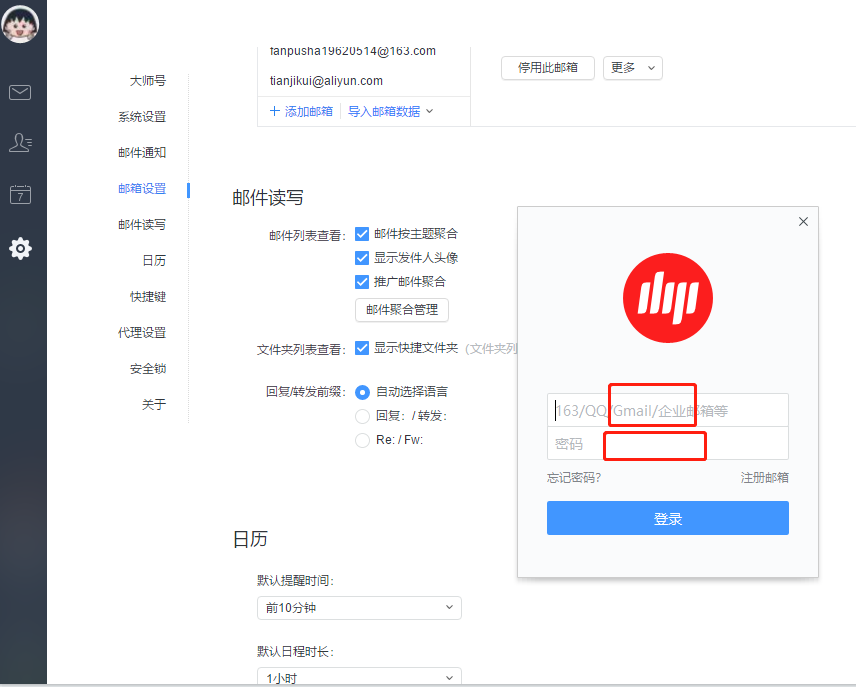
Task: Expand the 更多 dropdown
Action: [632, 68]
